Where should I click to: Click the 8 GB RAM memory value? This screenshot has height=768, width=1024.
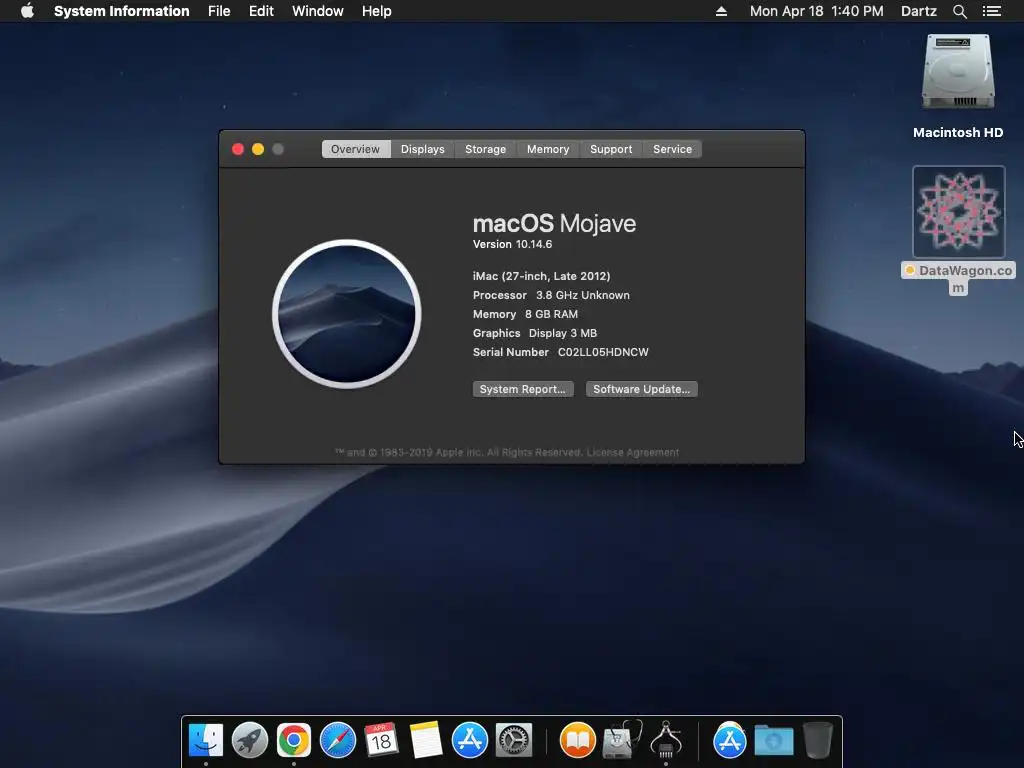[x=551, y=314]
